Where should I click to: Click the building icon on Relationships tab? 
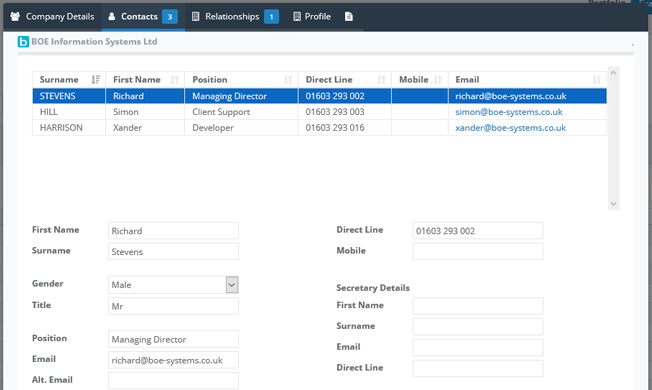click(195, 17)
